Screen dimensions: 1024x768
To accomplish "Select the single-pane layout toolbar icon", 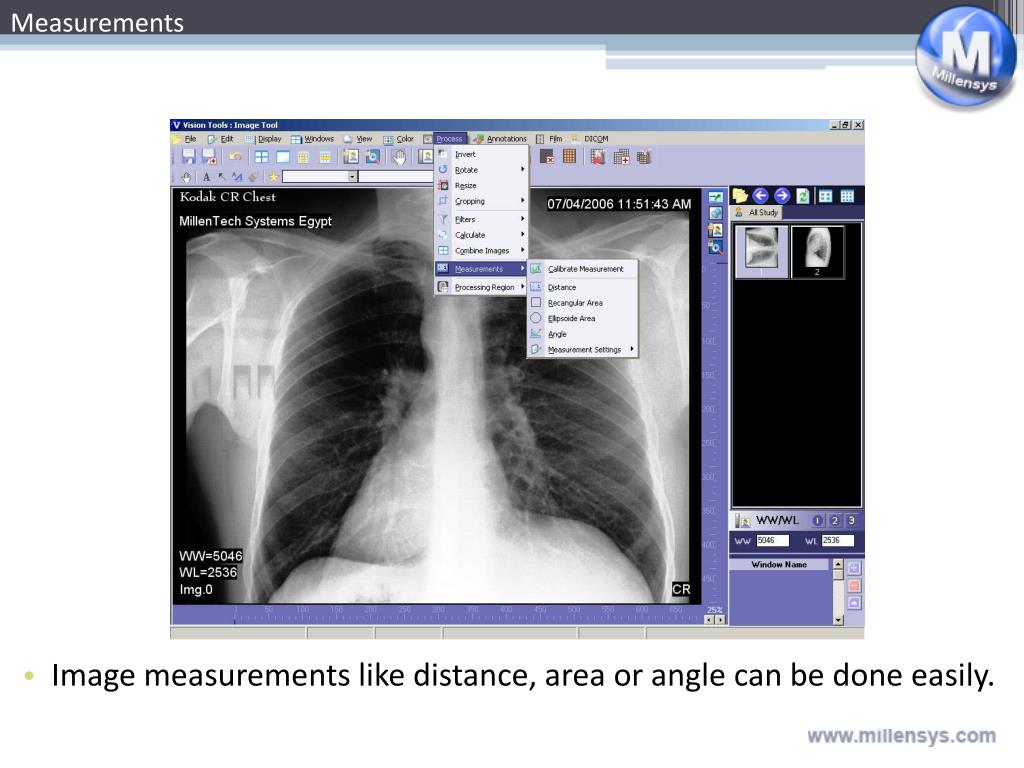I will tap(283, 157).
